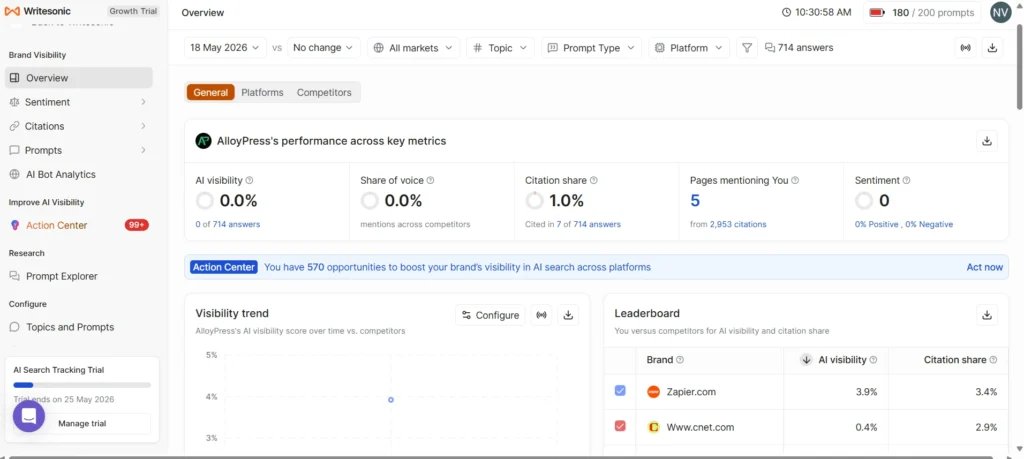Click the clock icon in header
Screen dimensions: 1024x459
point(786,12)
